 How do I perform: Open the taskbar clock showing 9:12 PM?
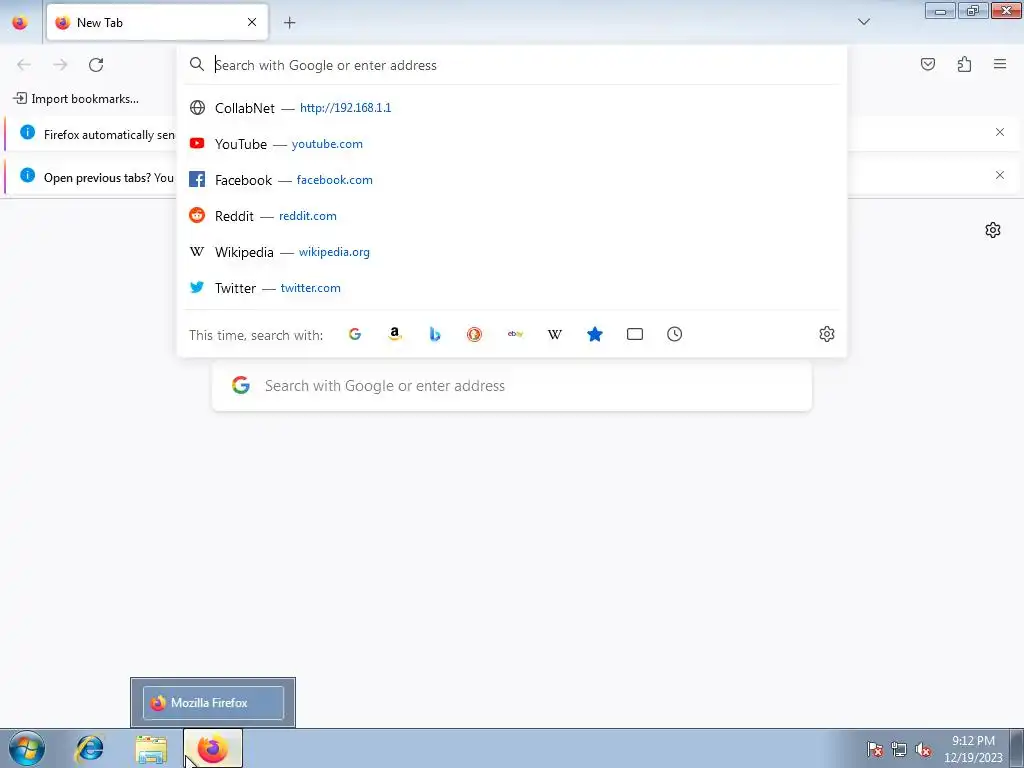point(973,749)
